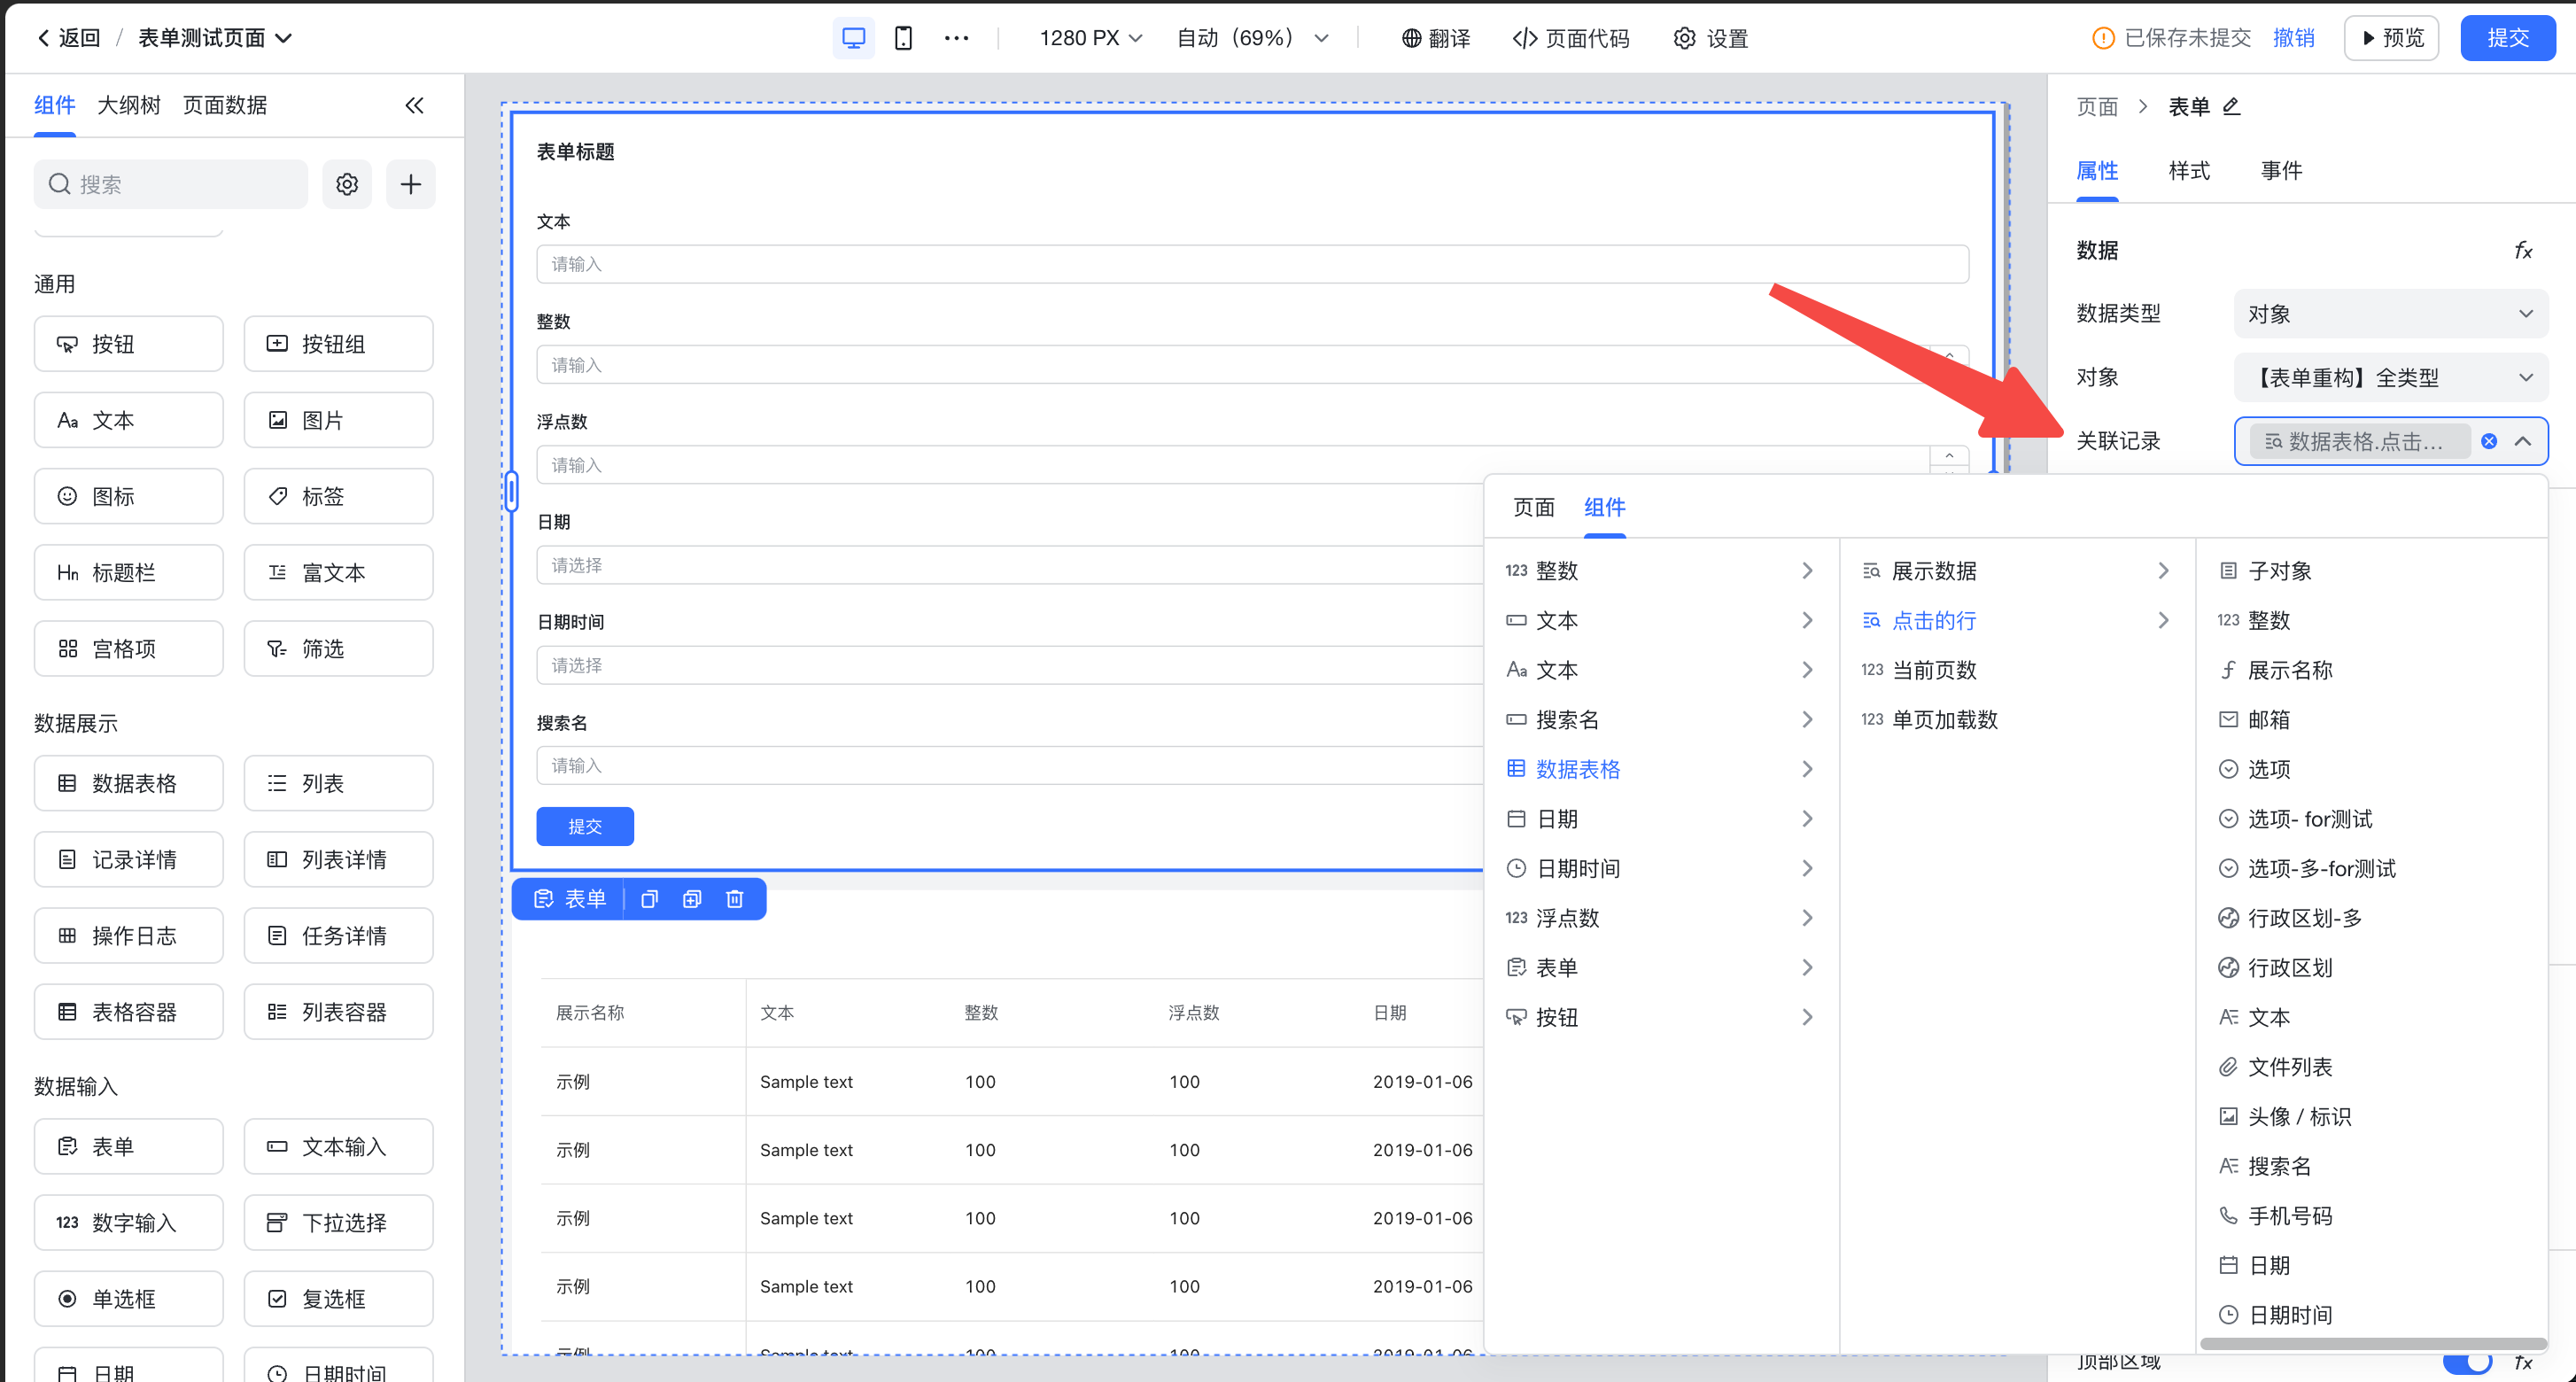Switch to 页面数据 tab
The width and height of the screenshot is (2576, 1382).
click(225, 105)
